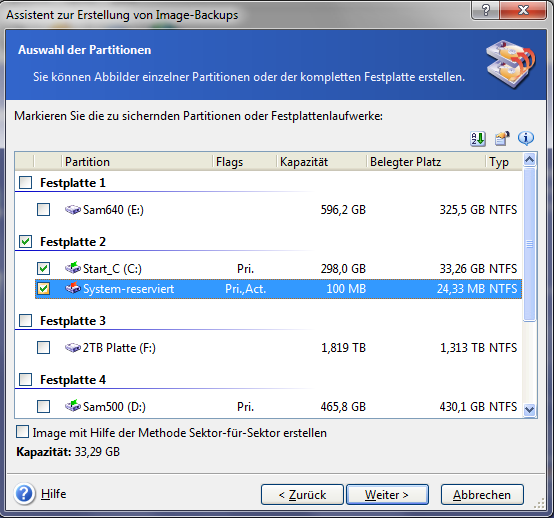
Task: Close the Image-Backup assistant window
Action: [x=523, y=10]
